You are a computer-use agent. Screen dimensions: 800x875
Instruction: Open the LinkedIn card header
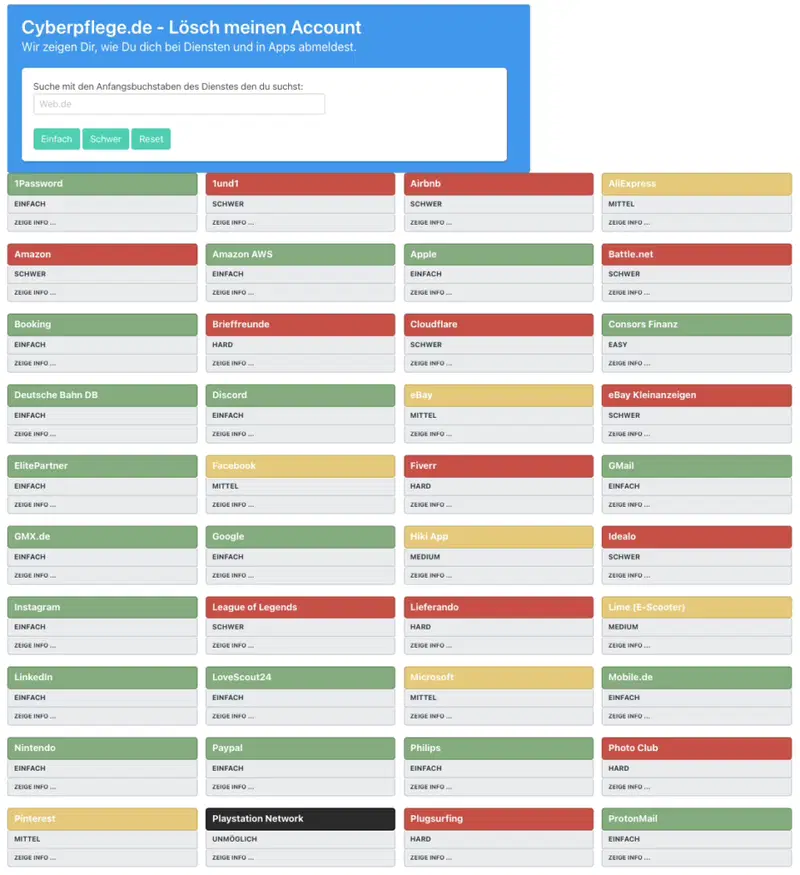(102, 677)
